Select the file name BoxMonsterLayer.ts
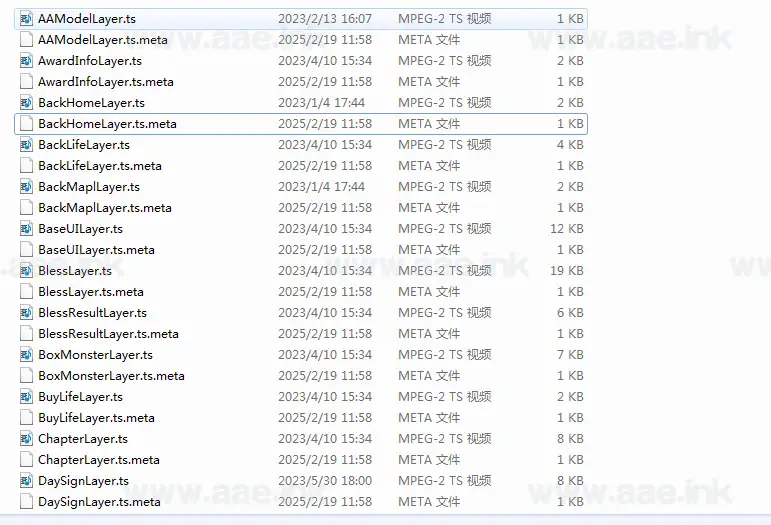771x525 pixels. pyautogui.click(x=95, y=355)
